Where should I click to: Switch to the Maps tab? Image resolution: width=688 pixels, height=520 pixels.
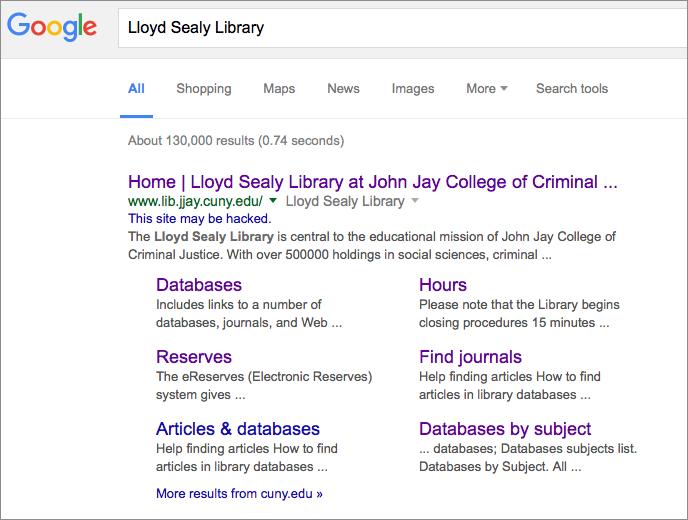coord(279,89)
